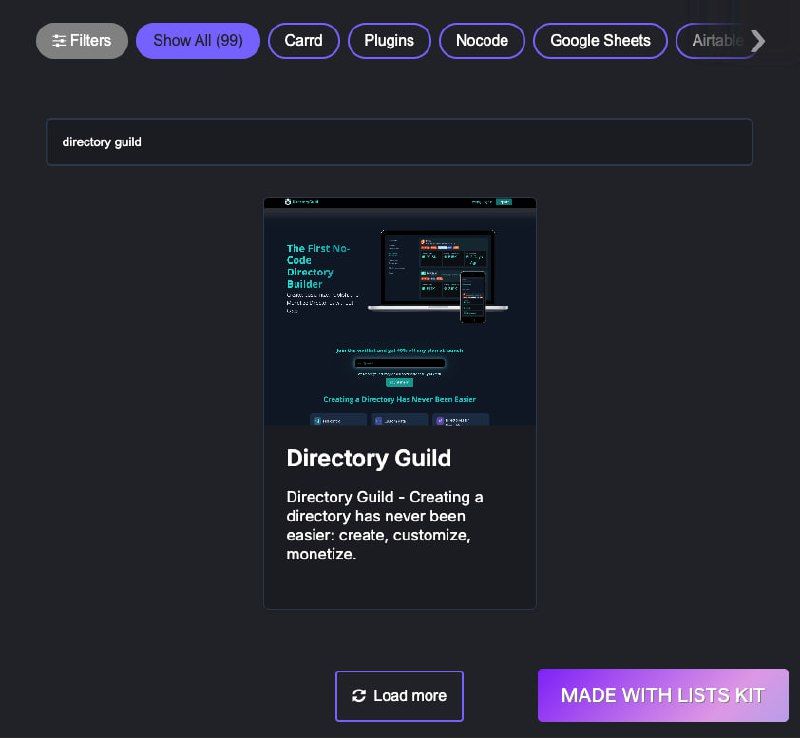The height and width of the screenshot is (738, 800).
Task: Open the Directory Guild screenshot thumbnail
Action: tap(399, 311)
